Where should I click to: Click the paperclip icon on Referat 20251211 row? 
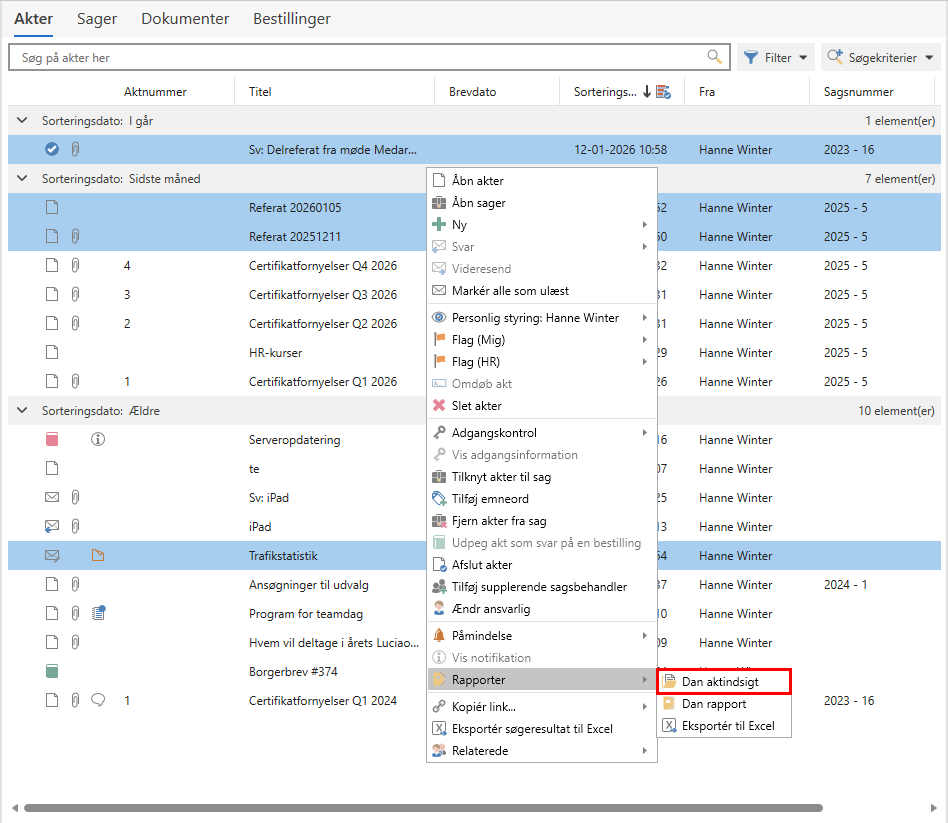[x=75, y=236]
